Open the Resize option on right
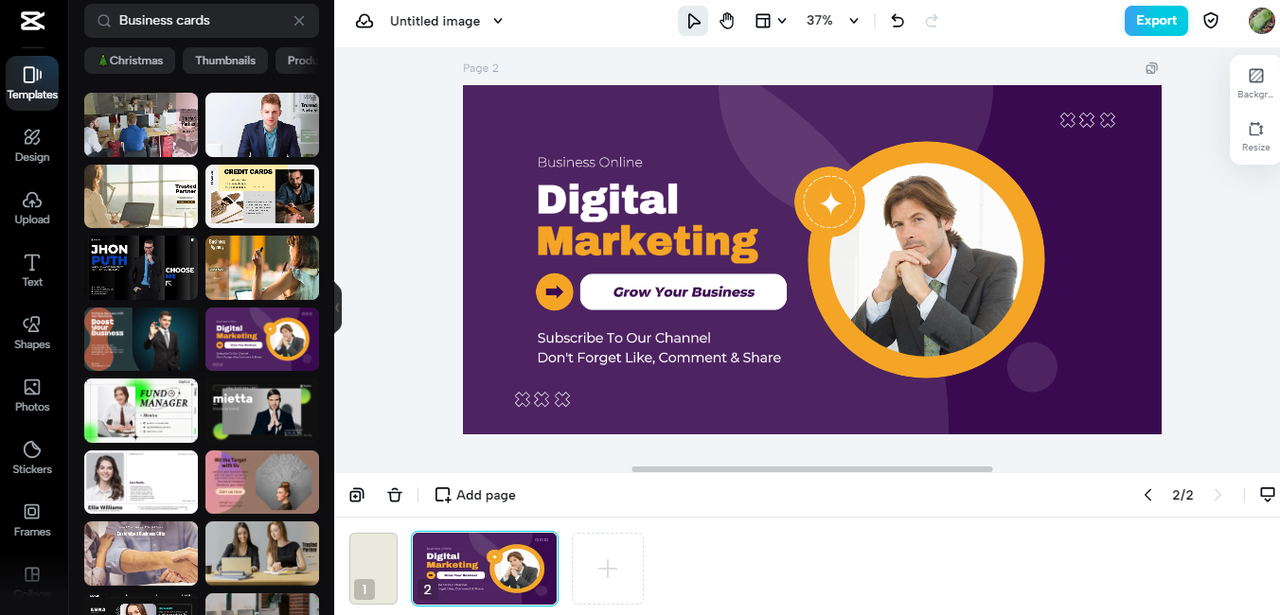This screenshot has width=1280, height=615. (x=1255, y=137)
